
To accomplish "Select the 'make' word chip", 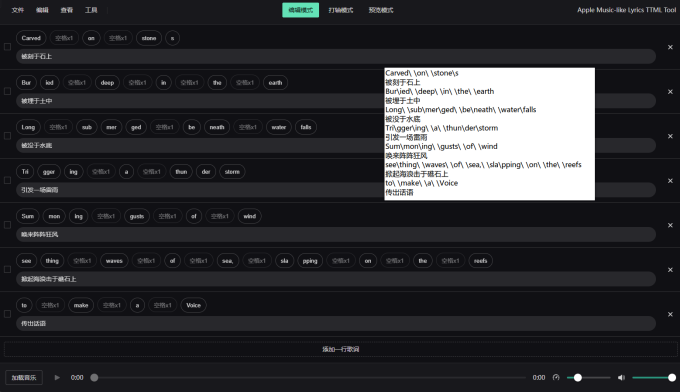I will point(81,305).
